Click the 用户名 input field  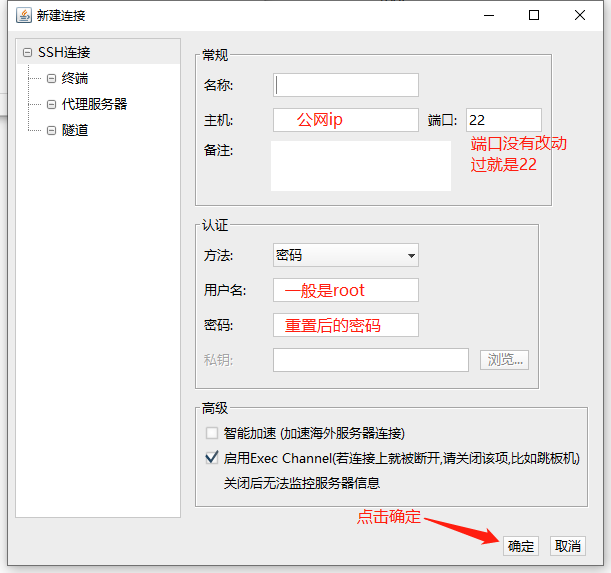pos(346,290)
